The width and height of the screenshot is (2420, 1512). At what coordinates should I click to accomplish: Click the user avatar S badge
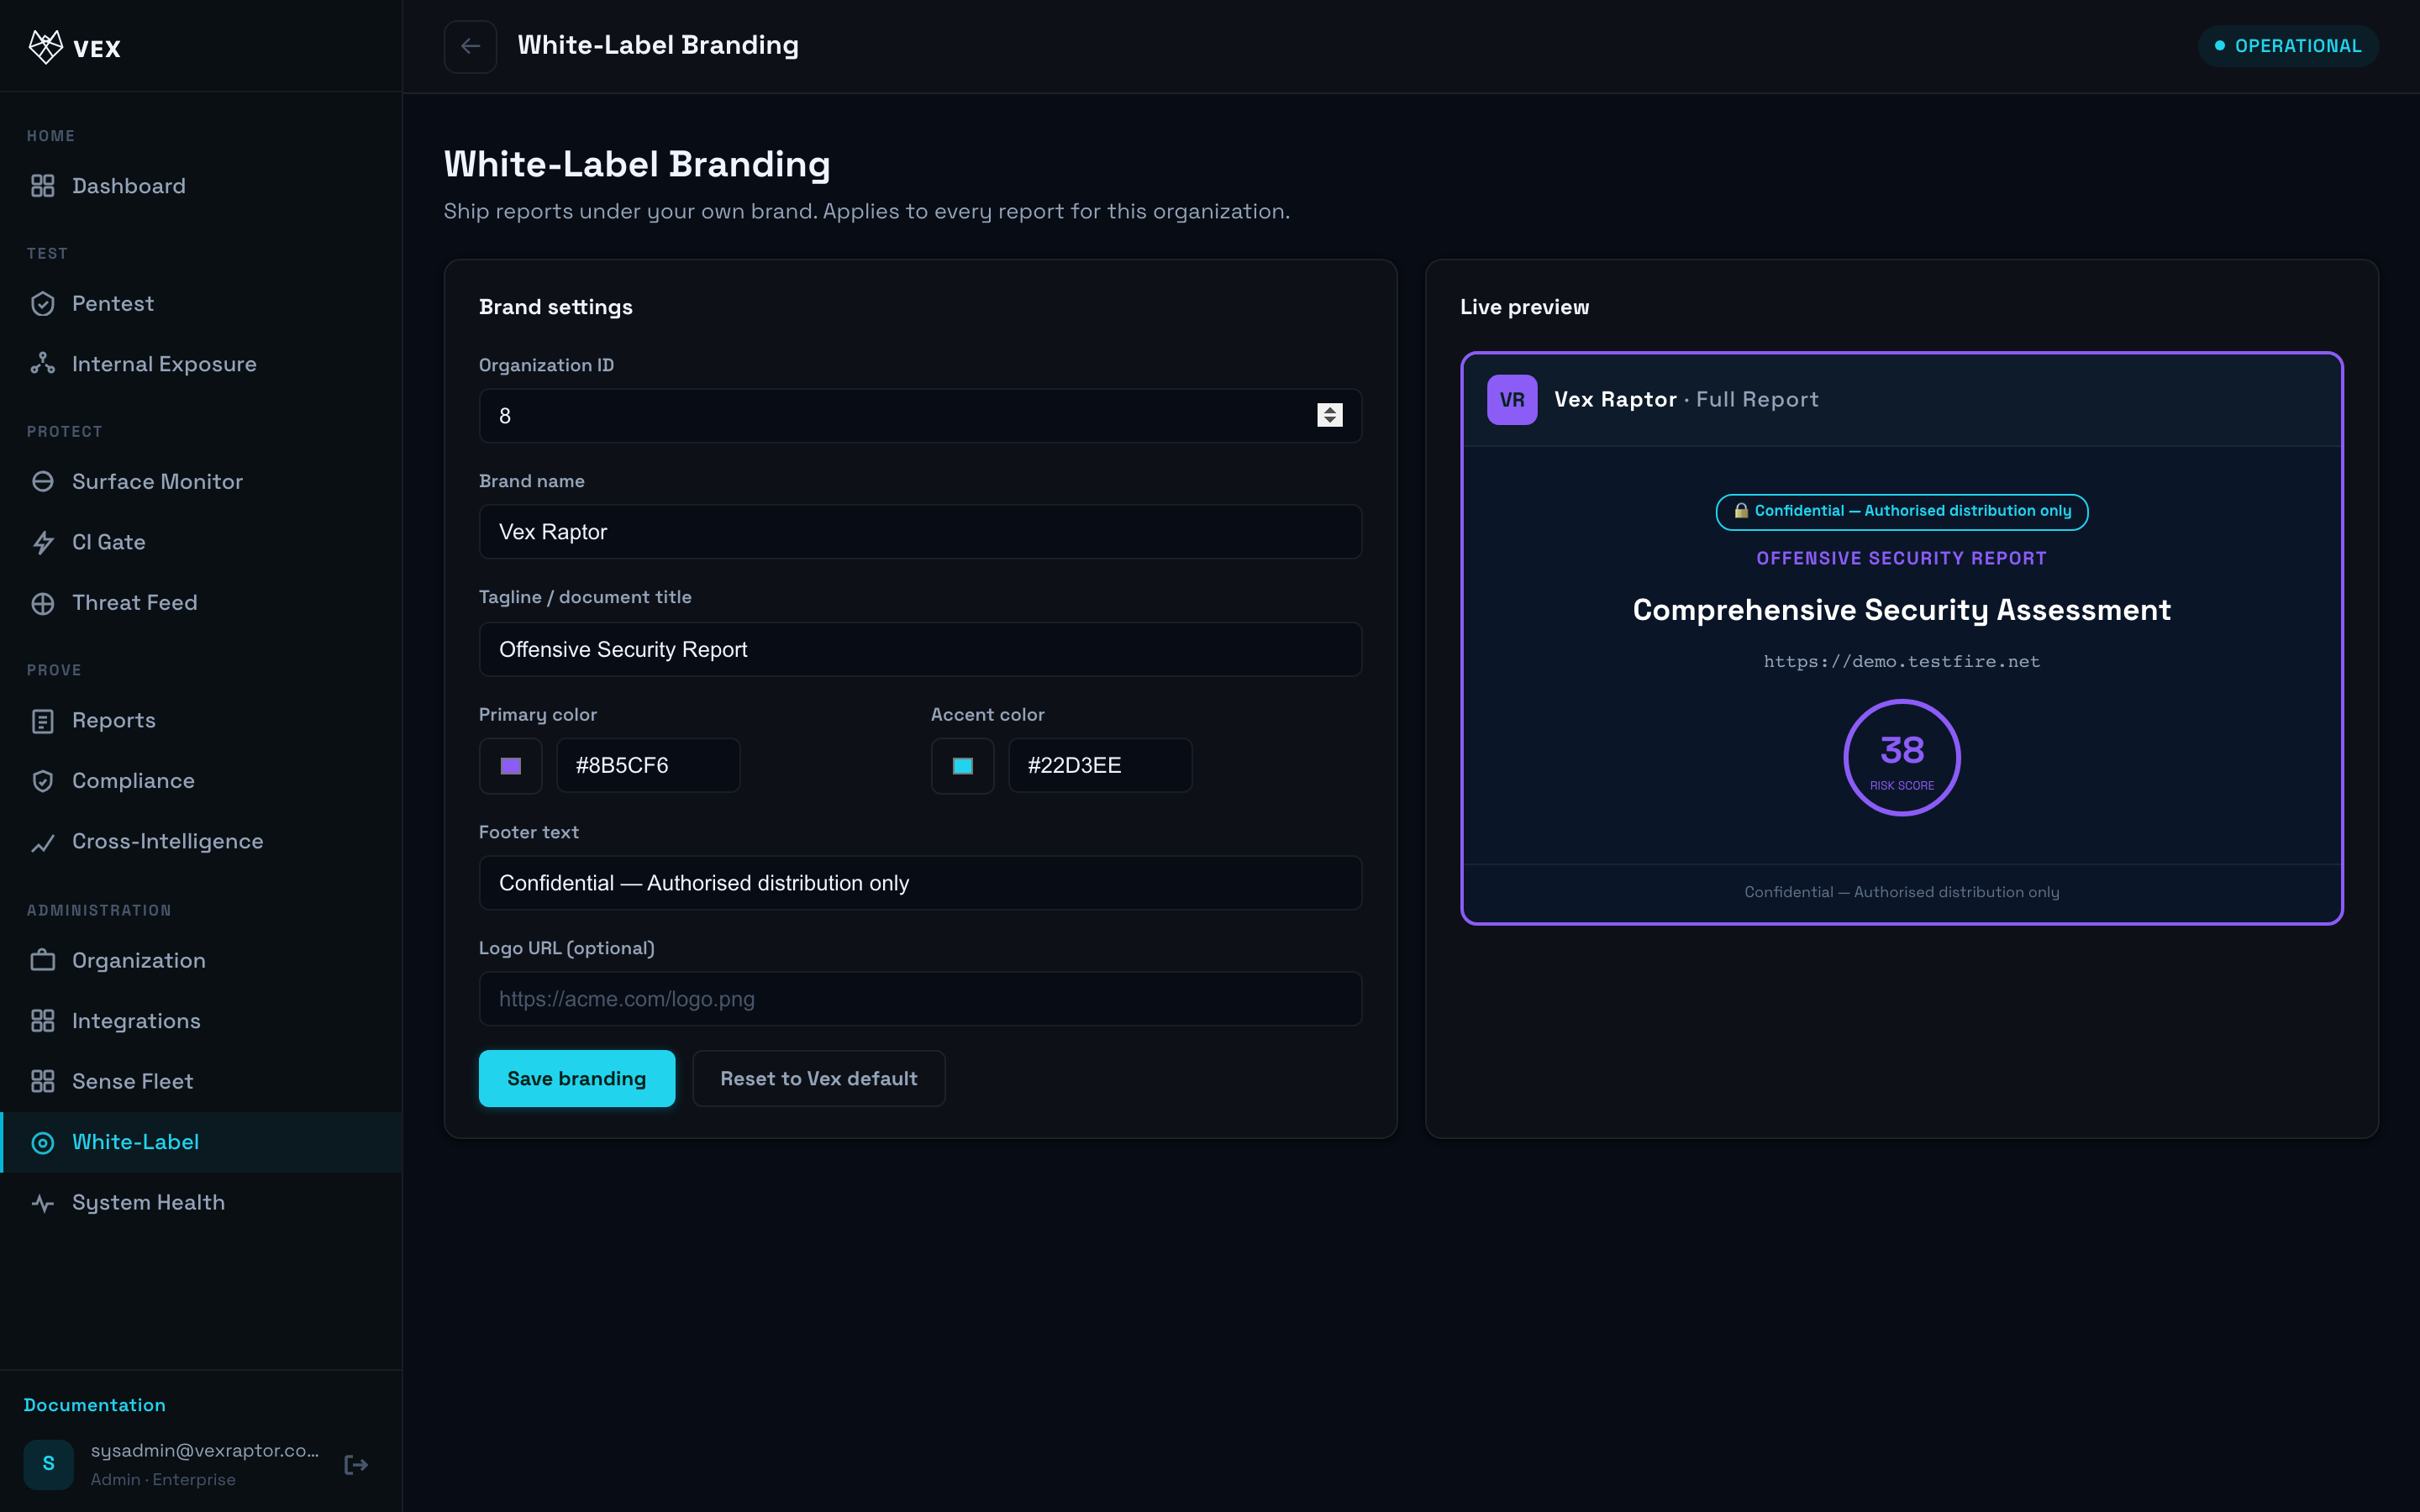pos(49,1464)
